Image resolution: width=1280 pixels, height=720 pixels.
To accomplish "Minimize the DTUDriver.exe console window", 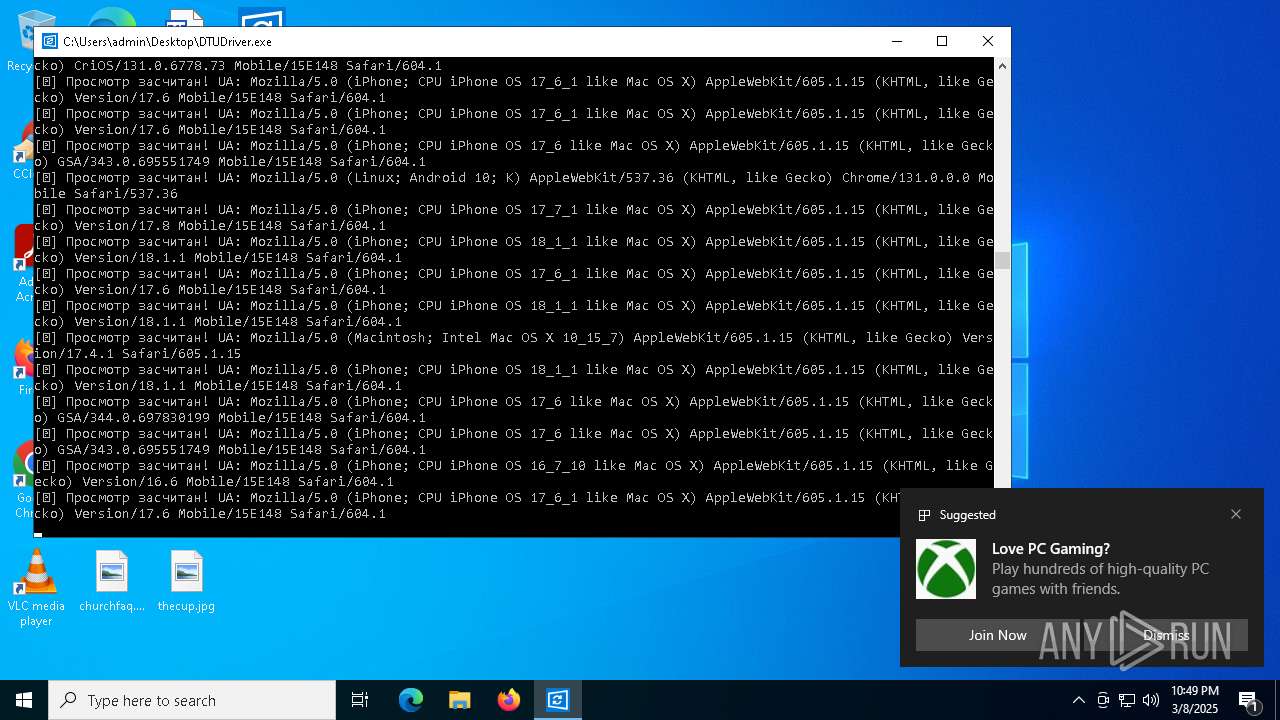I will tap(896, 41).
